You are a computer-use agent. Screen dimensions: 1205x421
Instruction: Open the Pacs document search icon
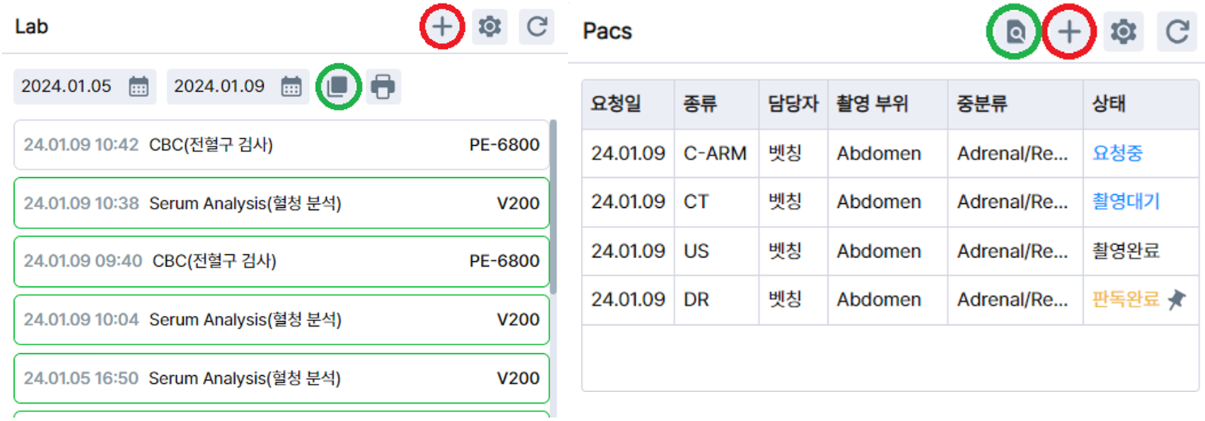pos(1016,32)
